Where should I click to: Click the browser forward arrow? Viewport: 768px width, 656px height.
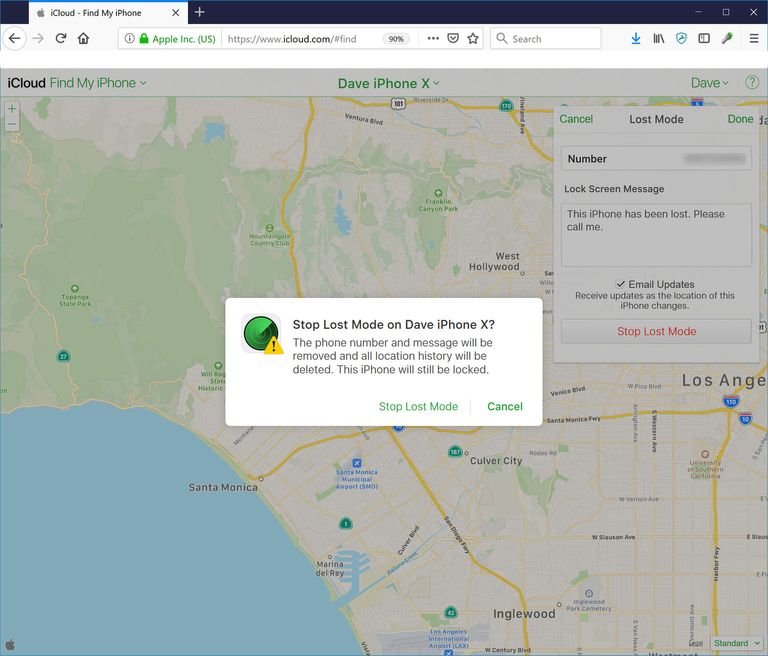click(x=38, y=38)
